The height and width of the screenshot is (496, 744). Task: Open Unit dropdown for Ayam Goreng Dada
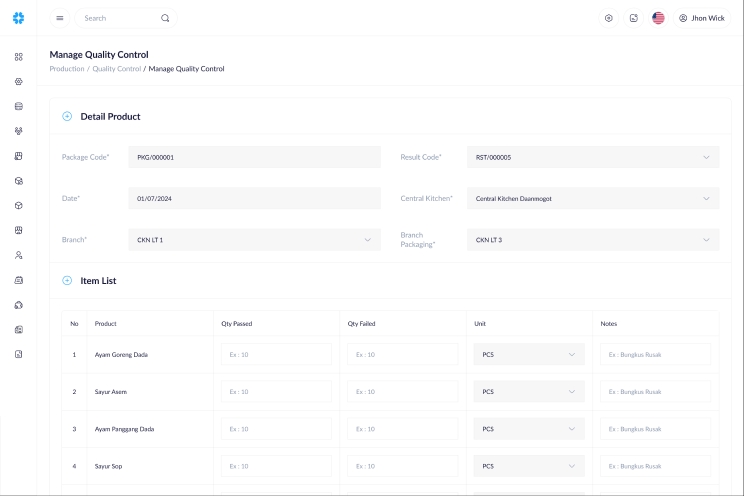(x=529, y=355)
